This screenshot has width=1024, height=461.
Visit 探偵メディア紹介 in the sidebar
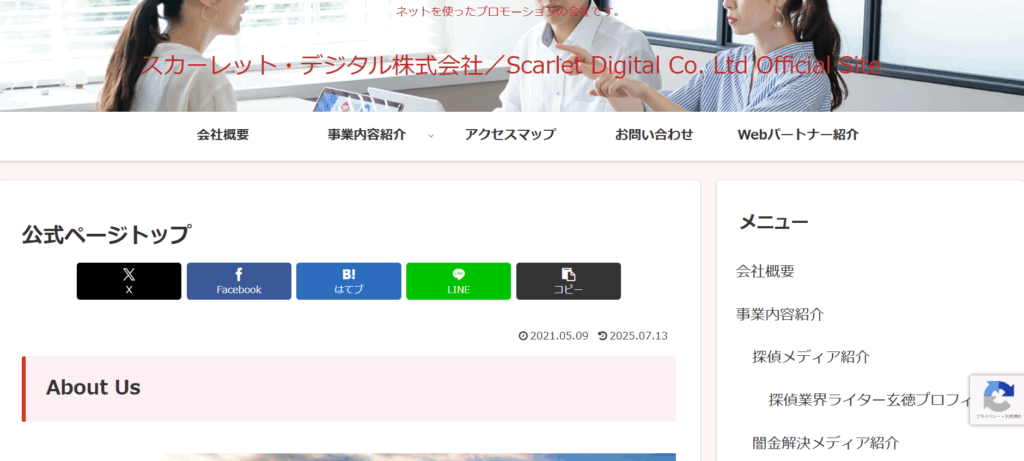click(x=811, y=357)
